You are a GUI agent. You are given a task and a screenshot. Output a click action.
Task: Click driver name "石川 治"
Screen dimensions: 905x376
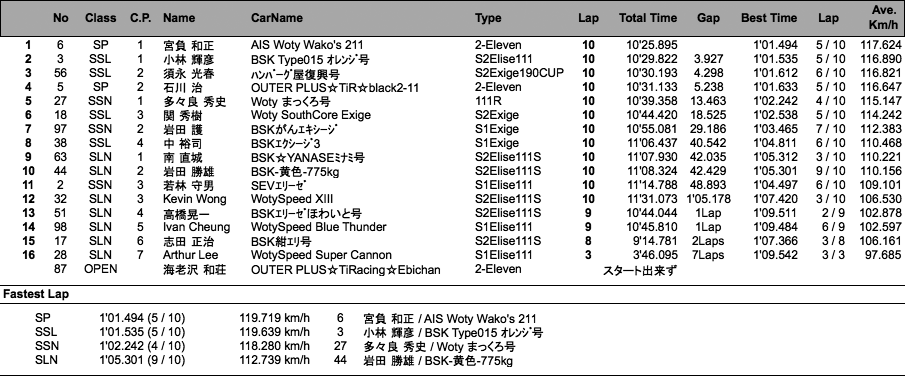[183, 87]
